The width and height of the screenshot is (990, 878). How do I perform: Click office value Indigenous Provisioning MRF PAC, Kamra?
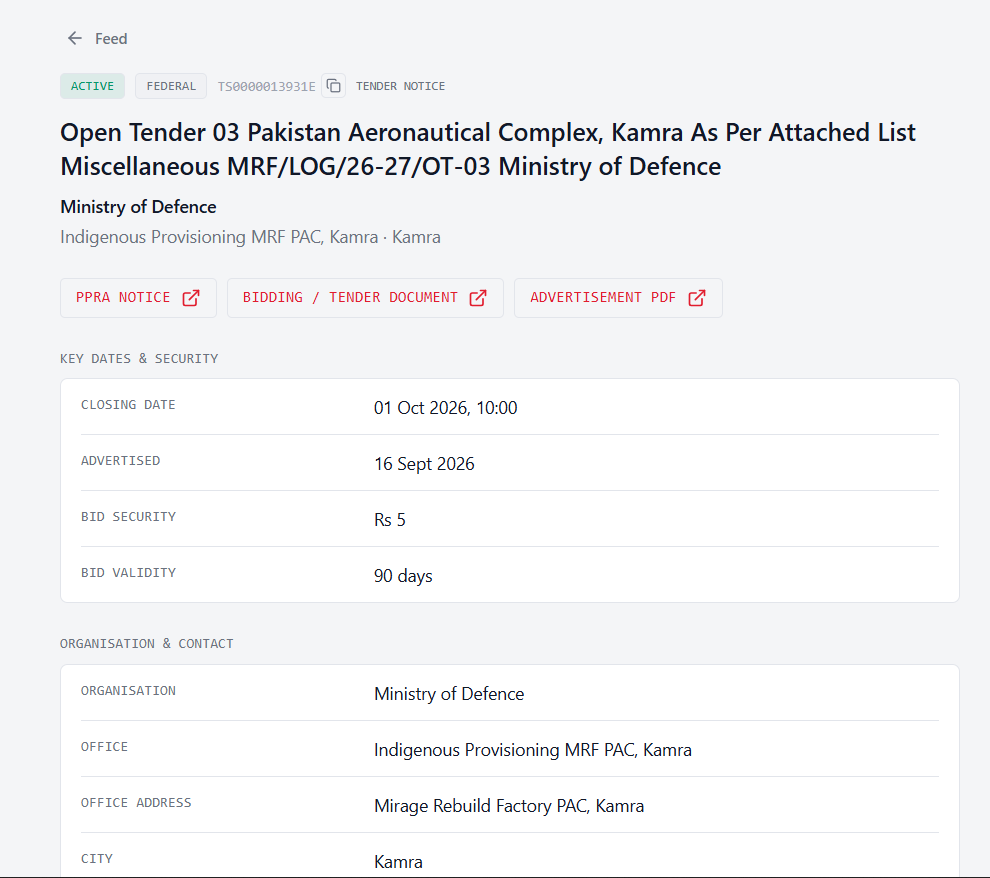pyautogui.click(x=533, y=750)
